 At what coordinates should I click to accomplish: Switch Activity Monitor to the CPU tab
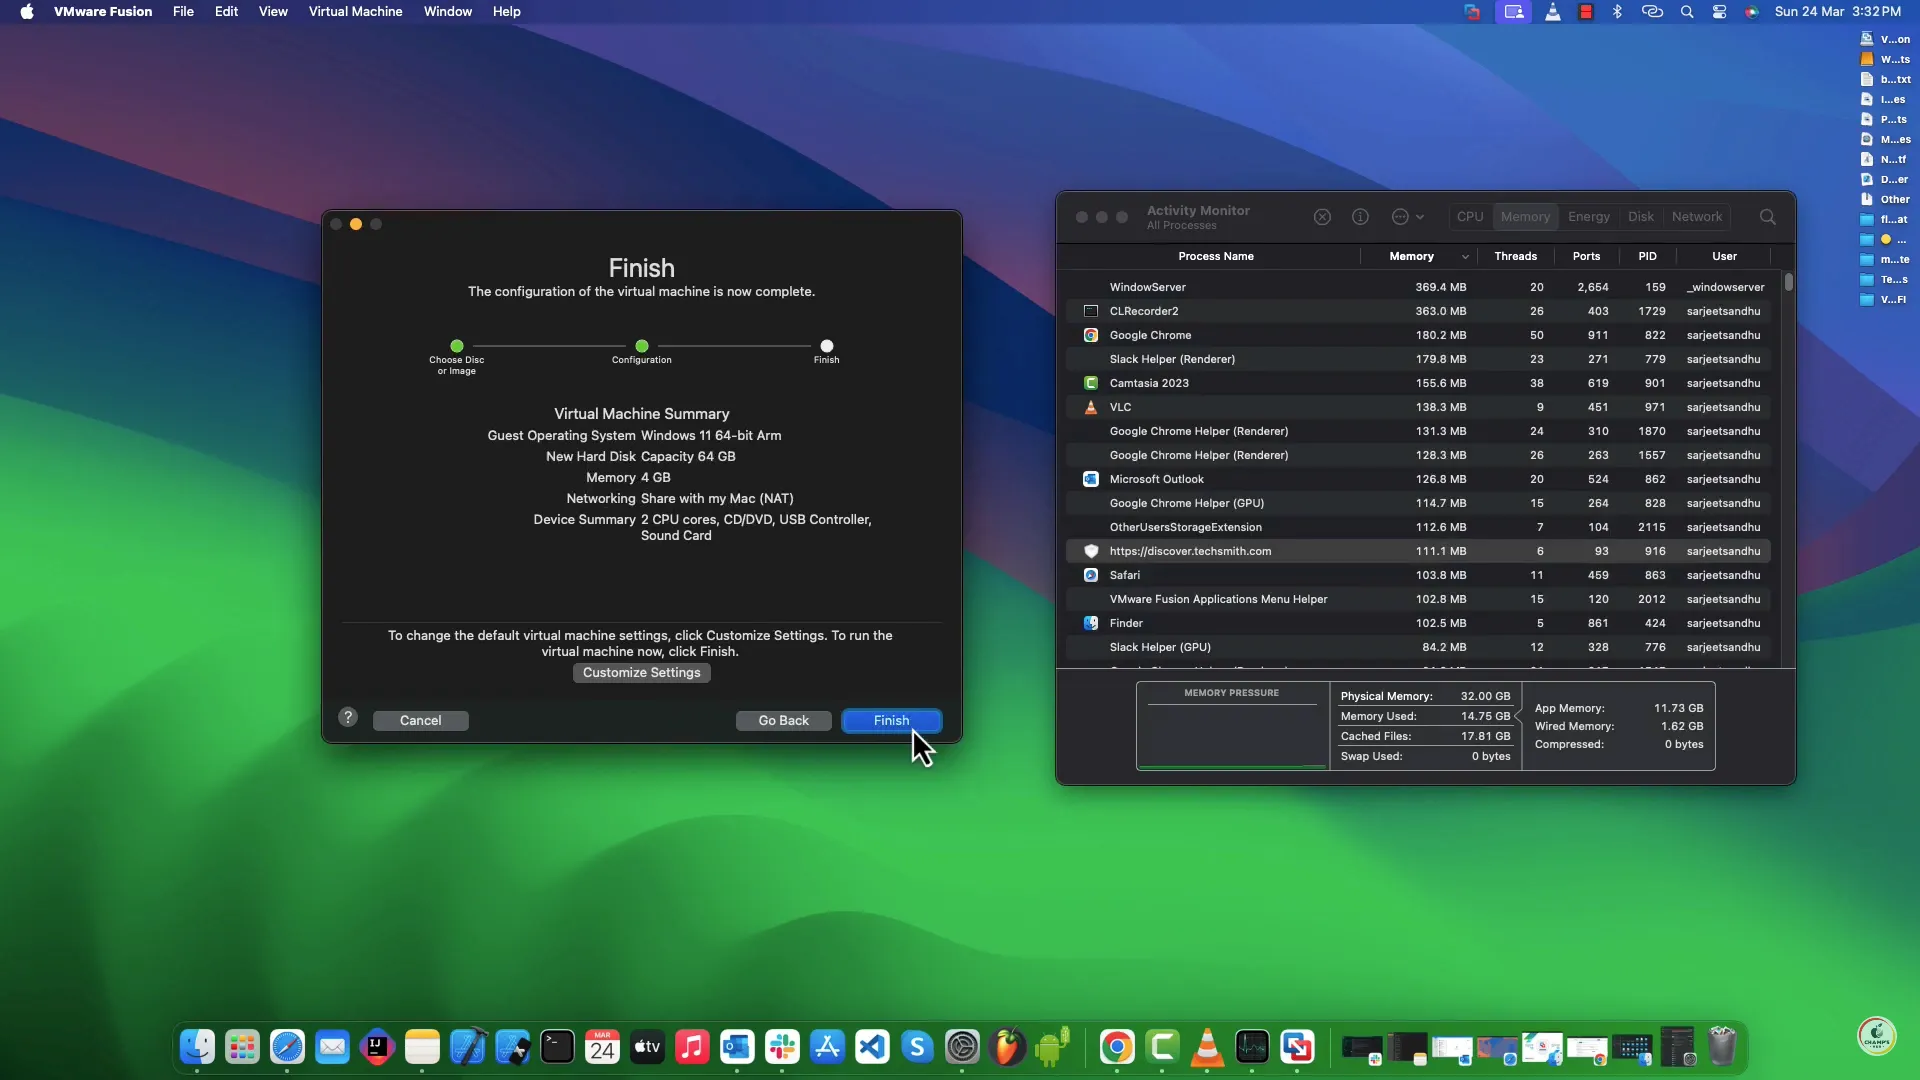pos(1470,217)
